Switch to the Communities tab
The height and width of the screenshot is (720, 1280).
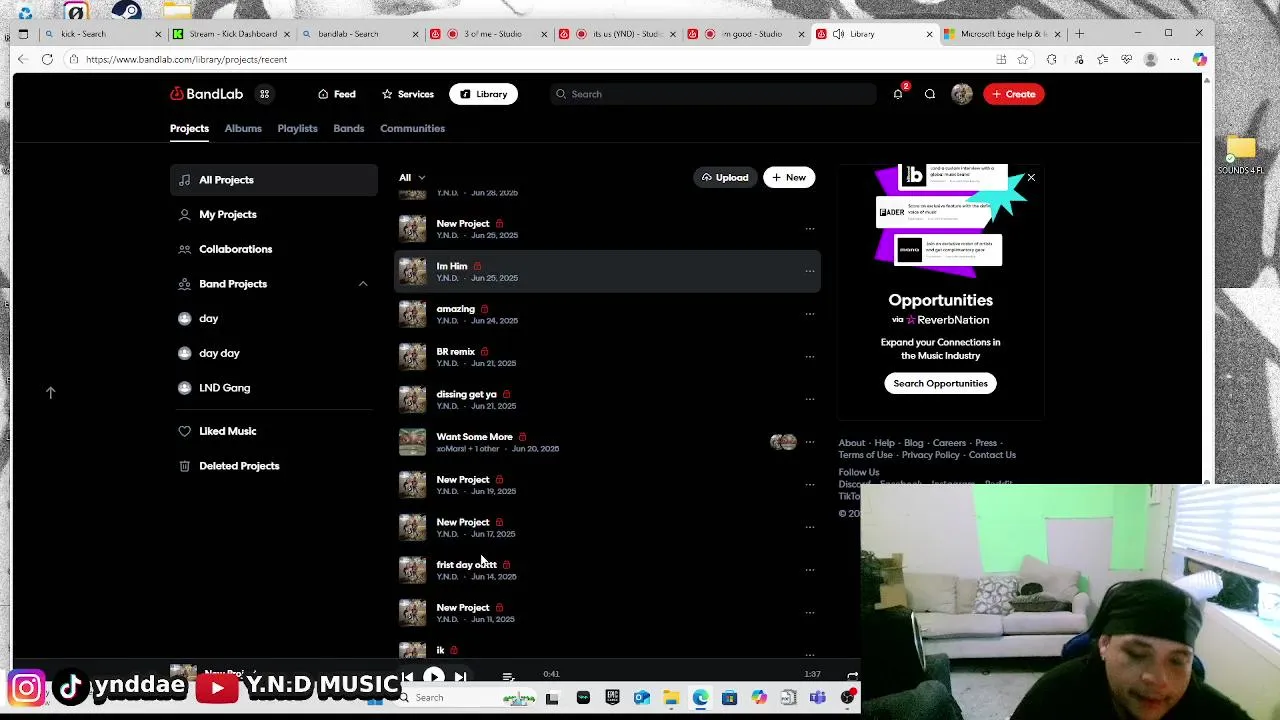[412, 128]
